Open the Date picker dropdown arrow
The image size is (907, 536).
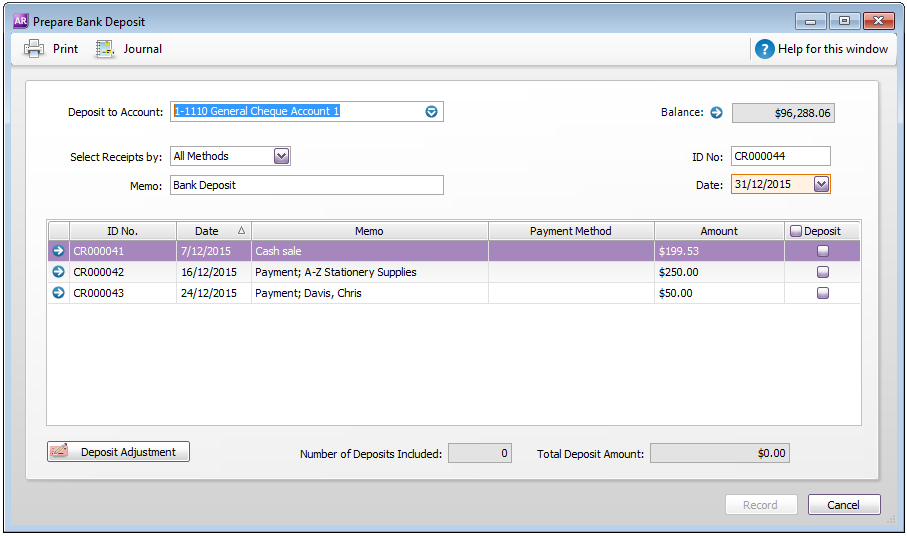click(821, 184)
